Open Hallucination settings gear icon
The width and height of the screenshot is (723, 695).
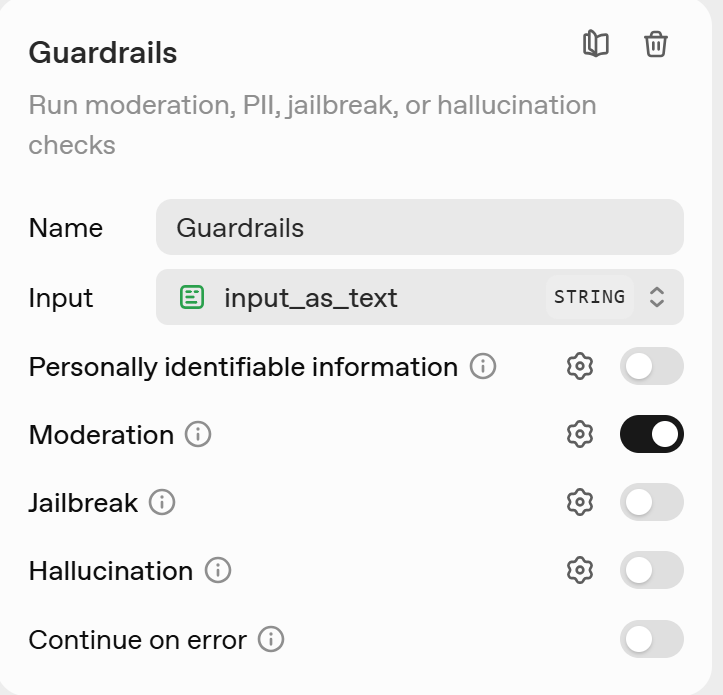point(579,570)
